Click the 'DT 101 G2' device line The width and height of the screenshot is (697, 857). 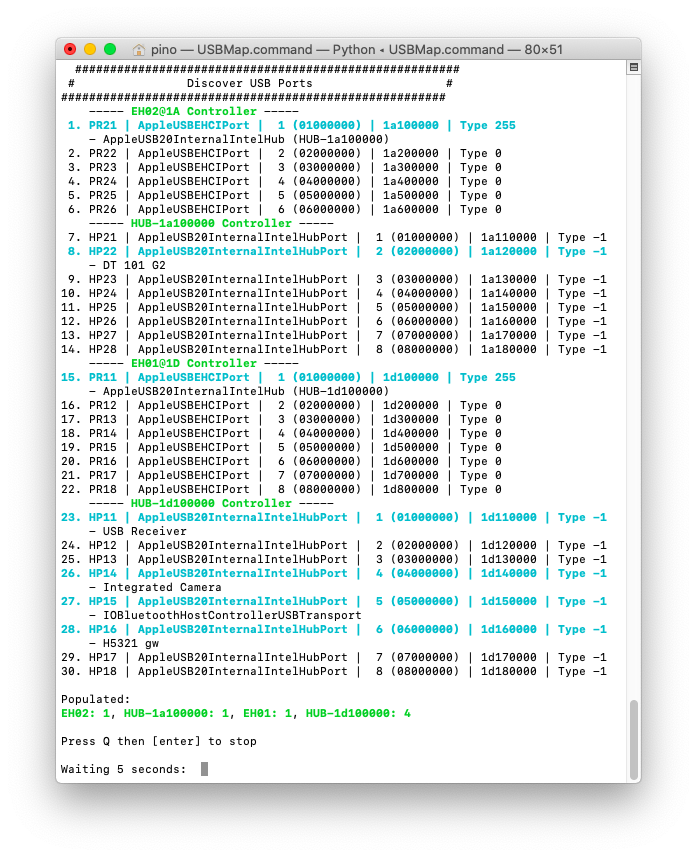127,266
